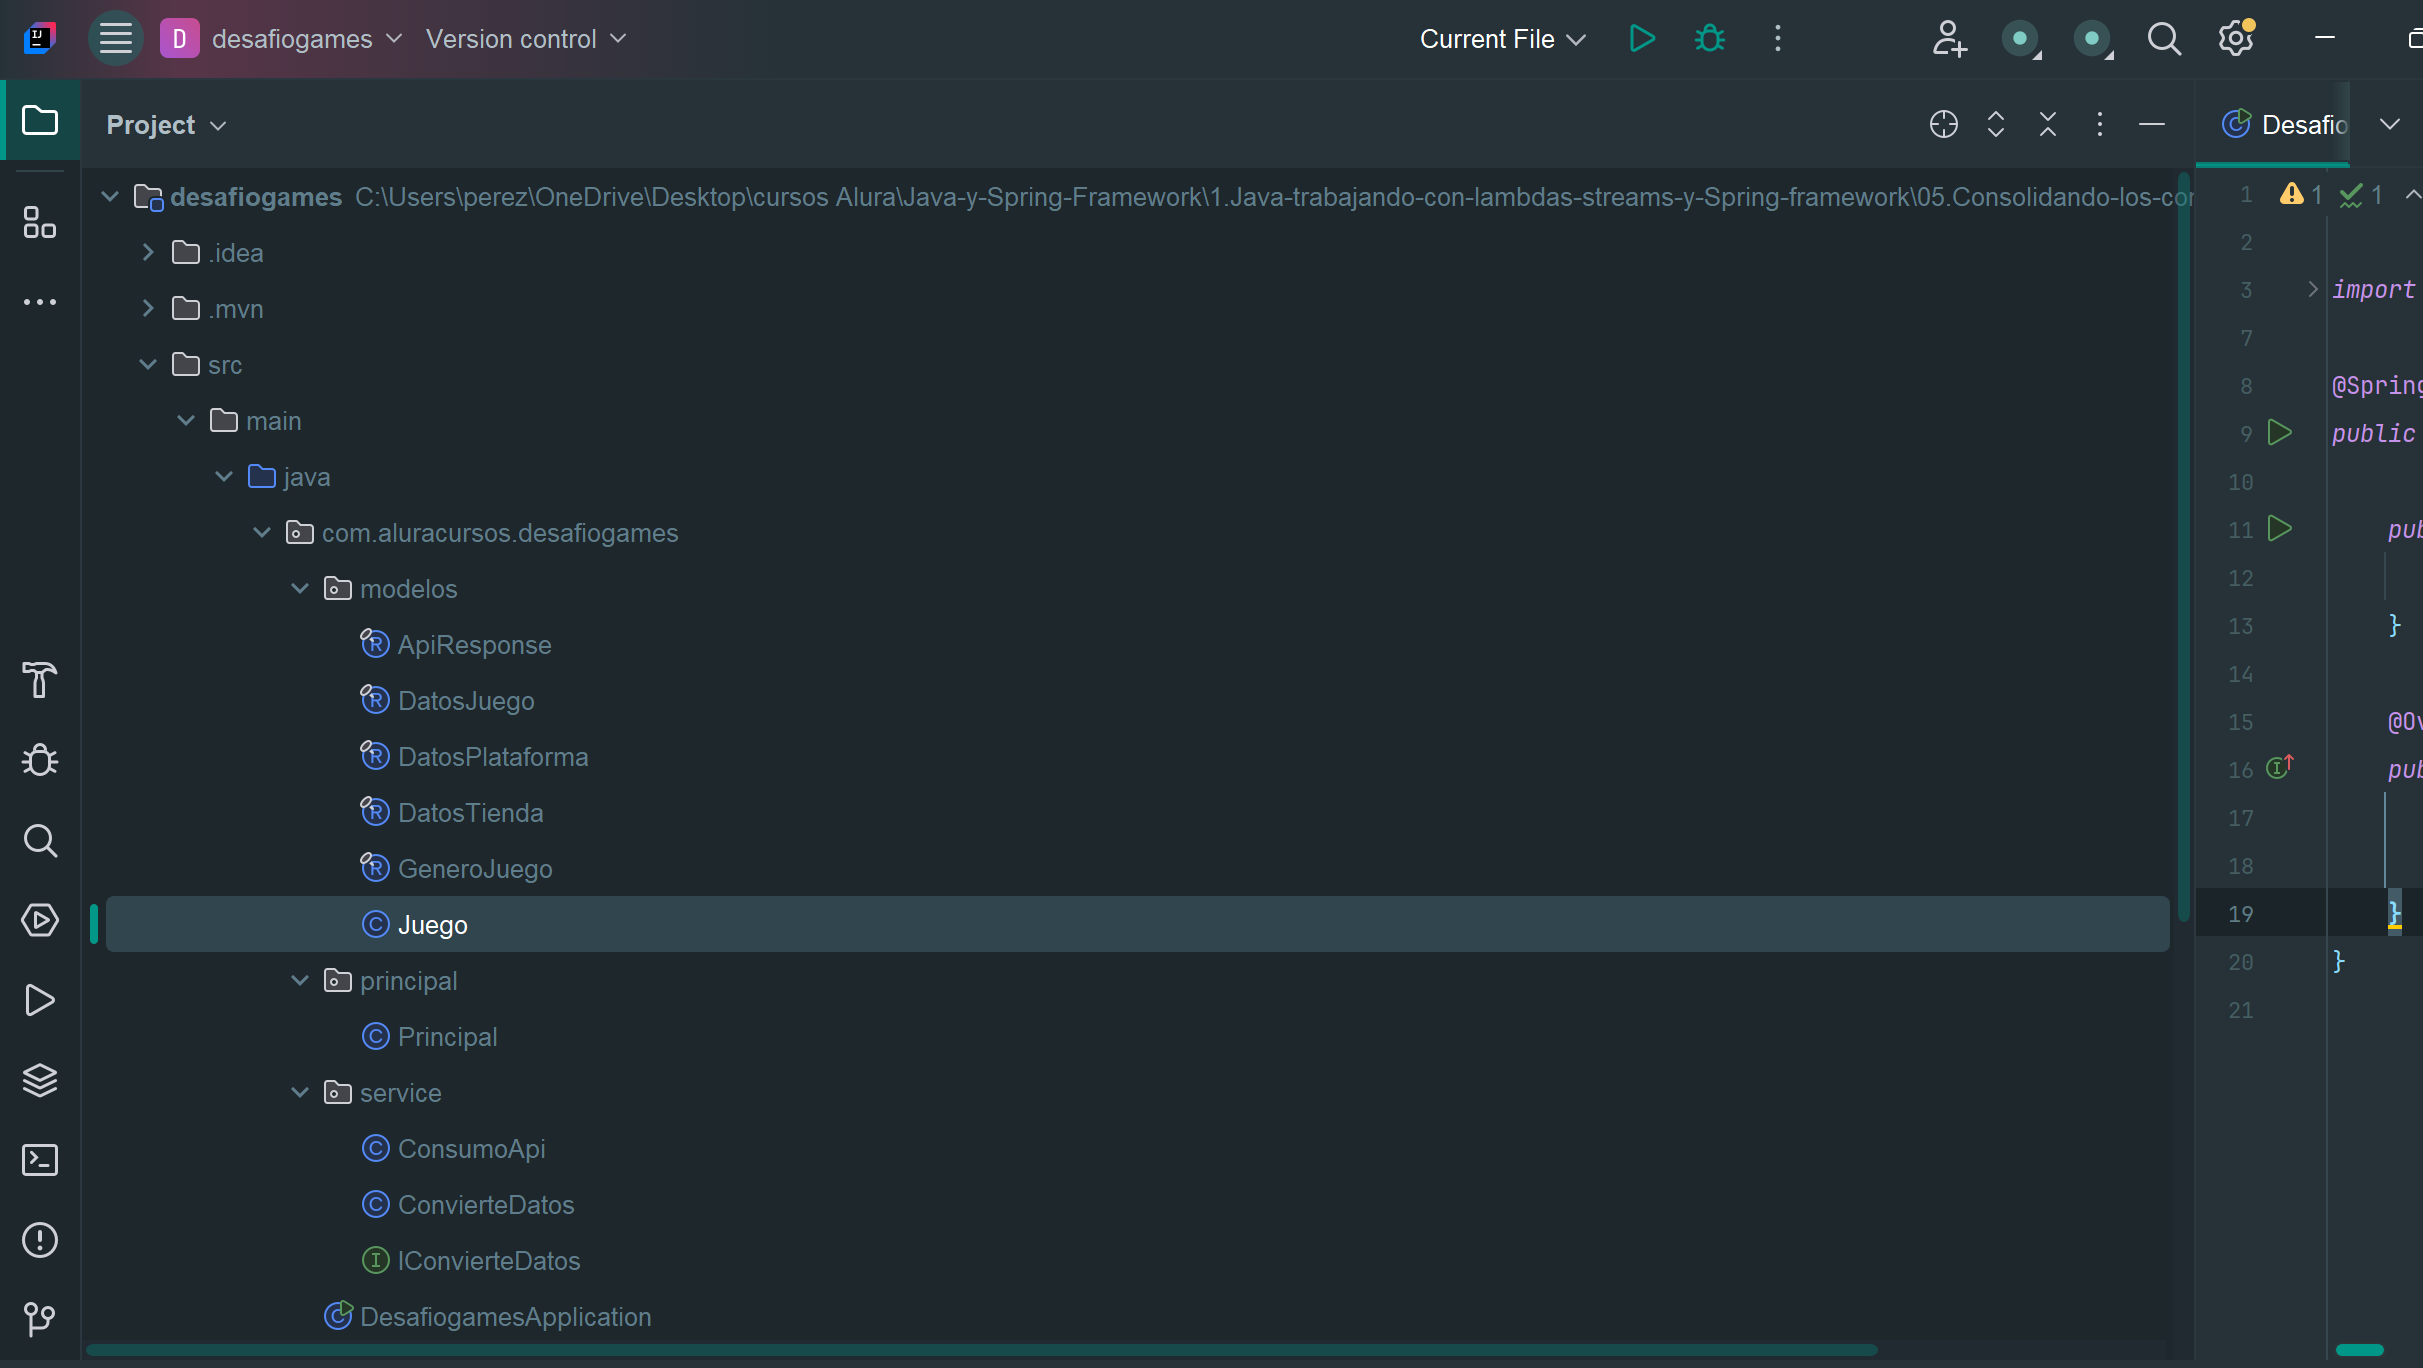2423x1368 pixels.
Task: Collapse the modelos package
Action: 300,589
